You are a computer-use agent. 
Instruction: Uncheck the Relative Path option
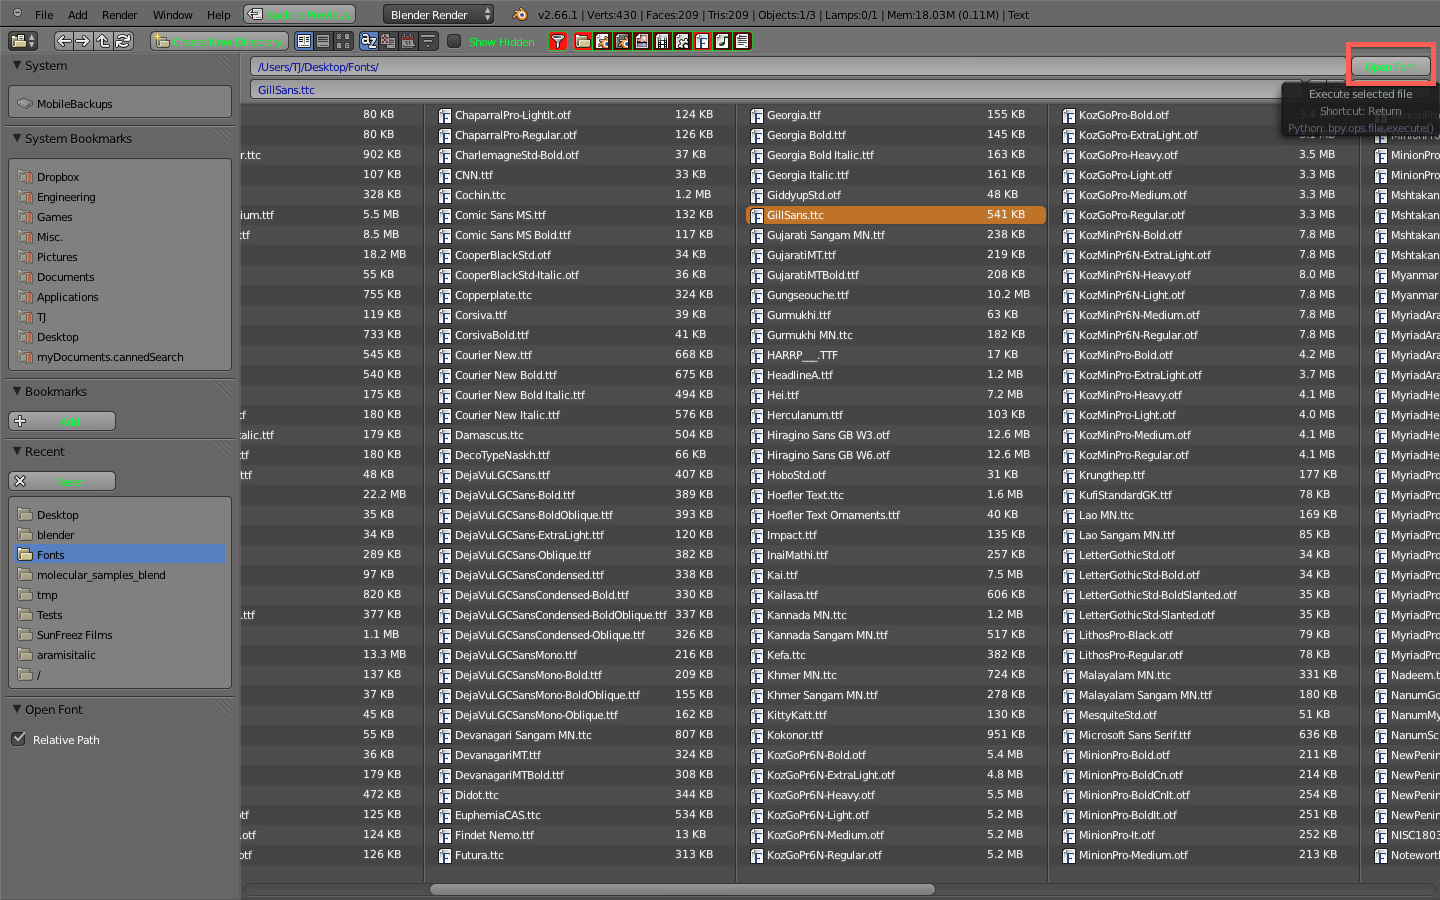[18, 739]
